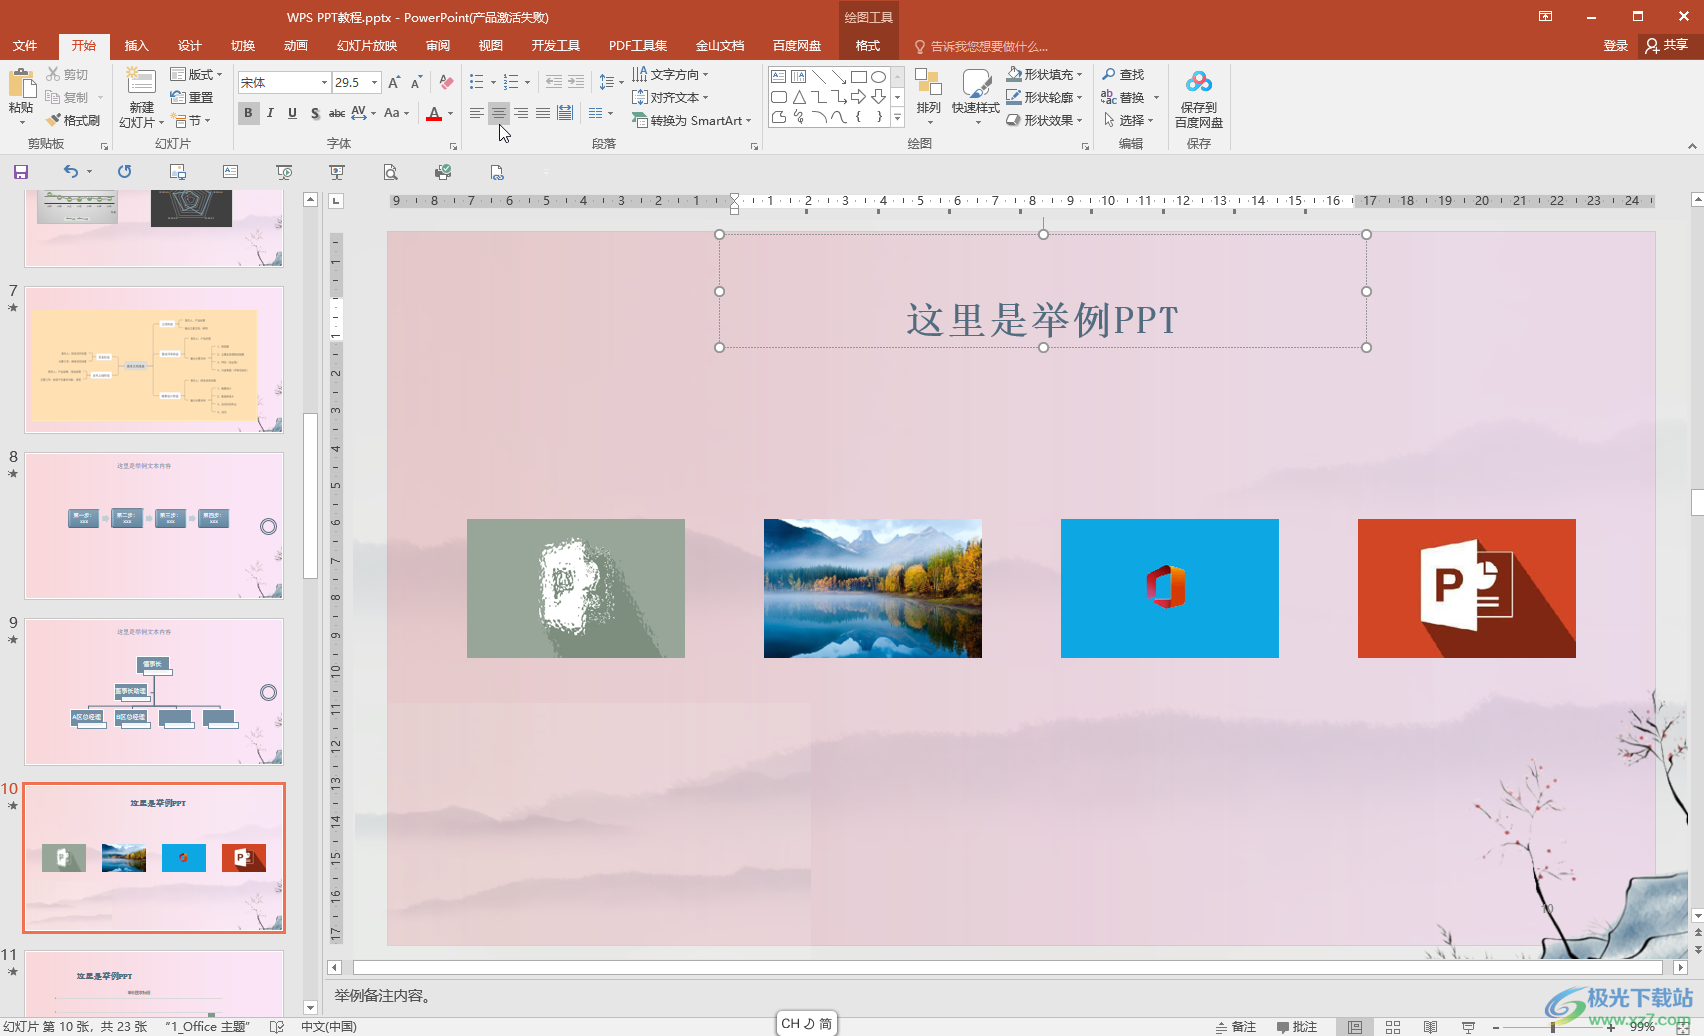
Task: Open the font size 29.5 dropdown
Action: pos(375,83)
